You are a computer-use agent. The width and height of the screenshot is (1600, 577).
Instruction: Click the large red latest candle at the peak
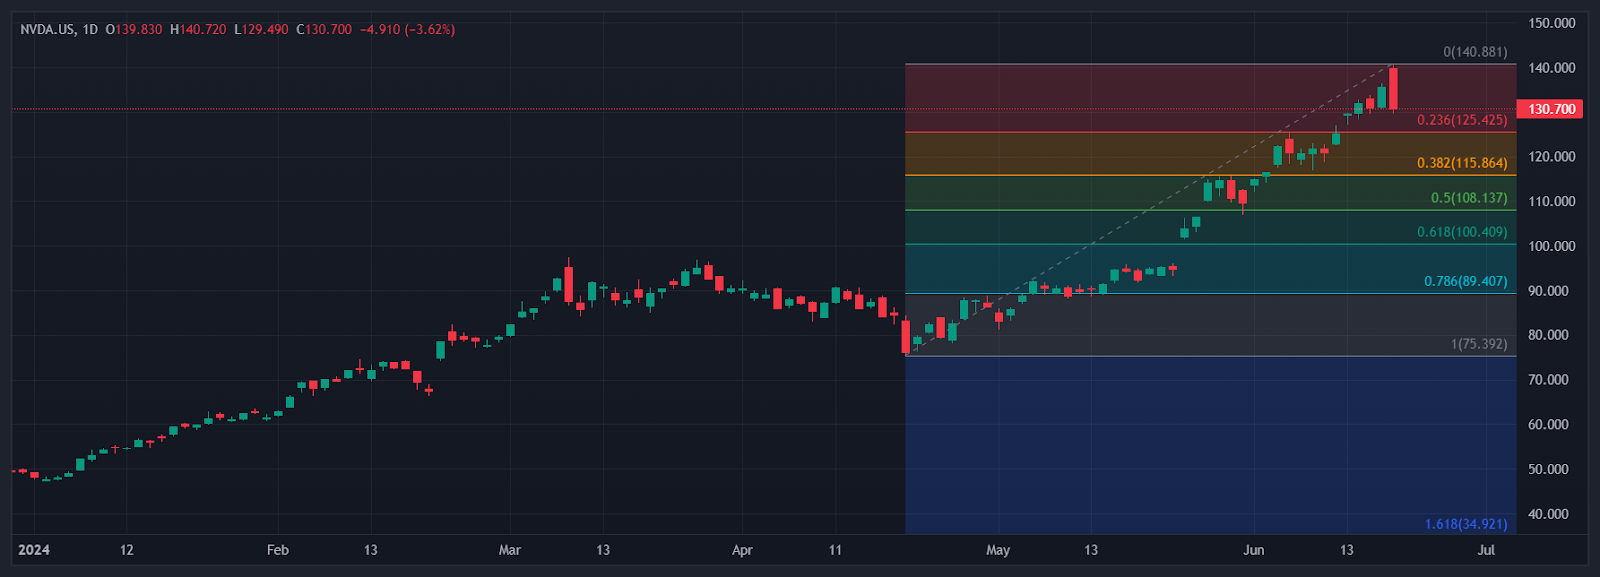1393,88
